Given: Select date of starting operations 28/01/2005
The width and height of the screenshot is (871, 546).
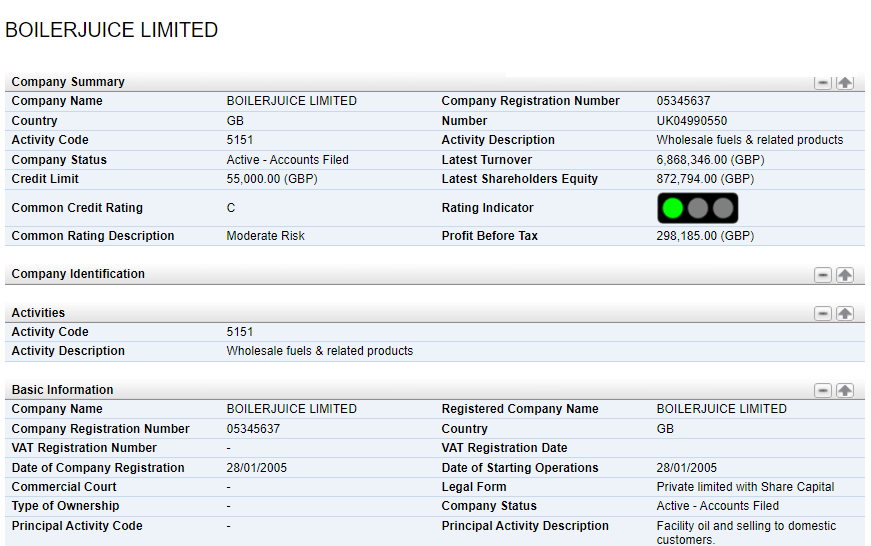Looking at the screenshot, I should click(x=687, y=468).
